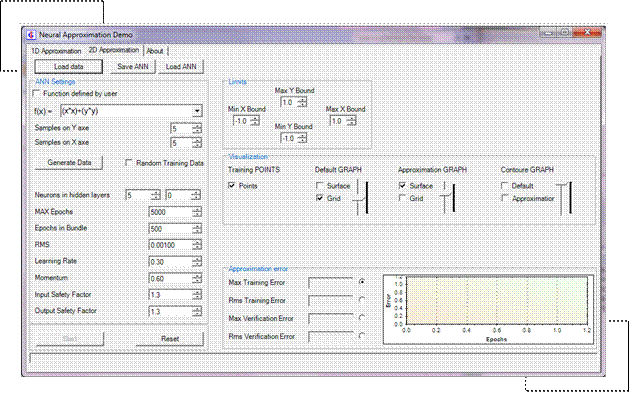Select the 2D Approximation tab

point(114,50)
